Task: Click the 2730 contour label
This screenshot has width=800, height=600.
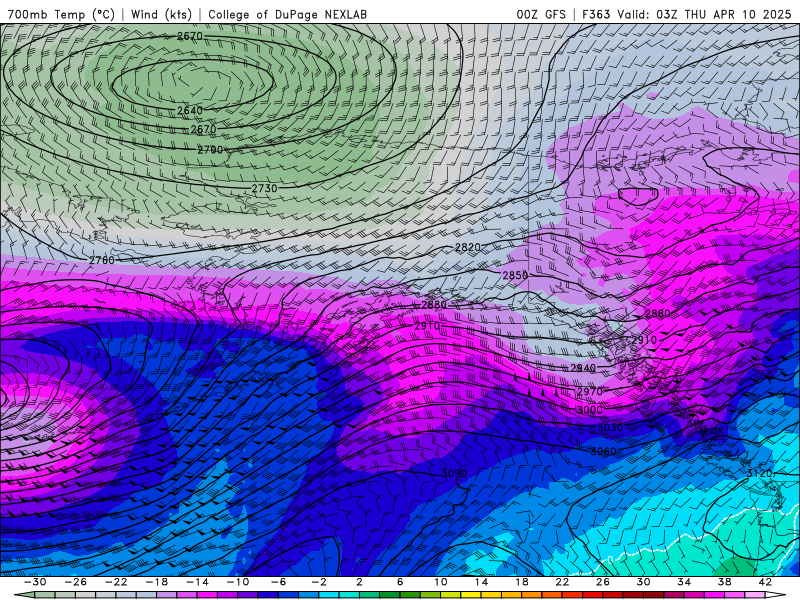Action: coord(264,188)
